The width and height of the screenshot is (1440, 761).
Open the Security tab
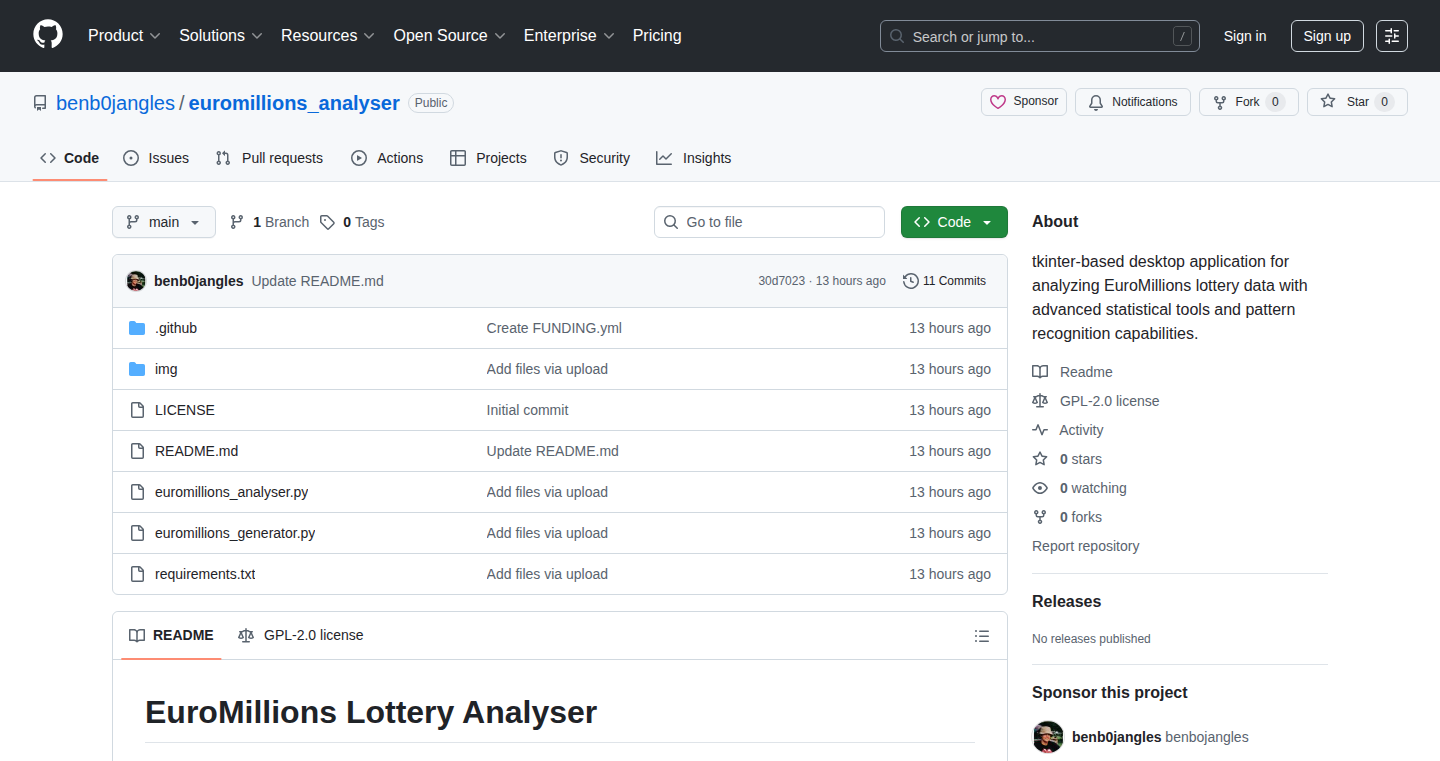click(x=591, y=158)
